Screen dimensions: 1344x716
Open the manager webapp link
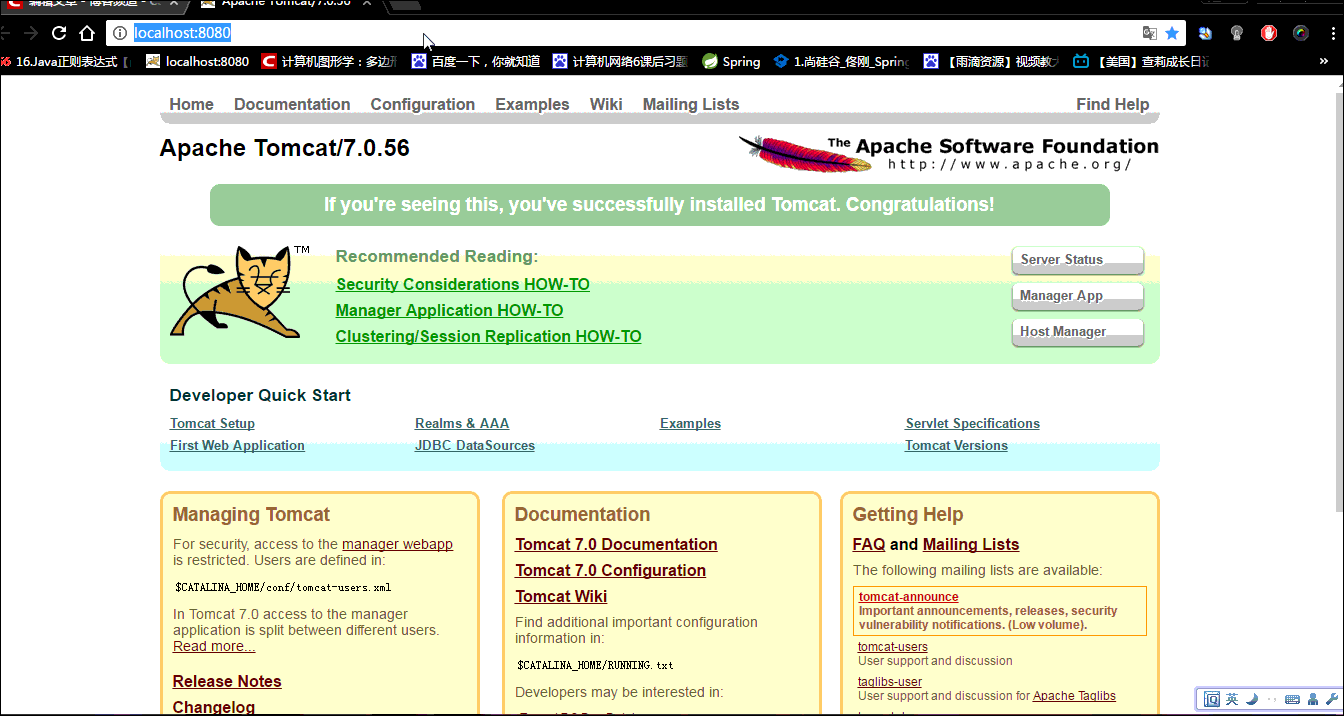pyautogui.click(x=397, y=544)
